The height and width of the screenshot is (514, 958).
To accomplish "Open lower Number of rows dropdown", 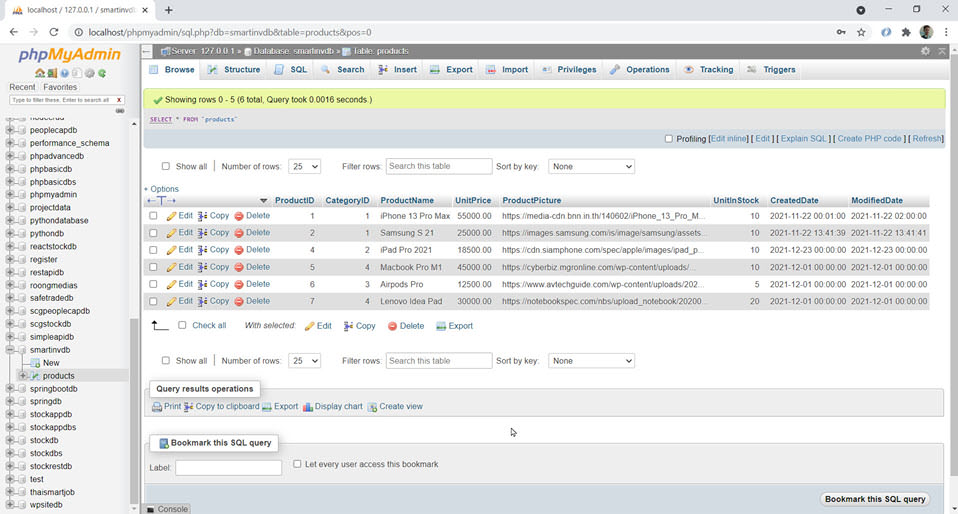I will click(x=304, y=361).
